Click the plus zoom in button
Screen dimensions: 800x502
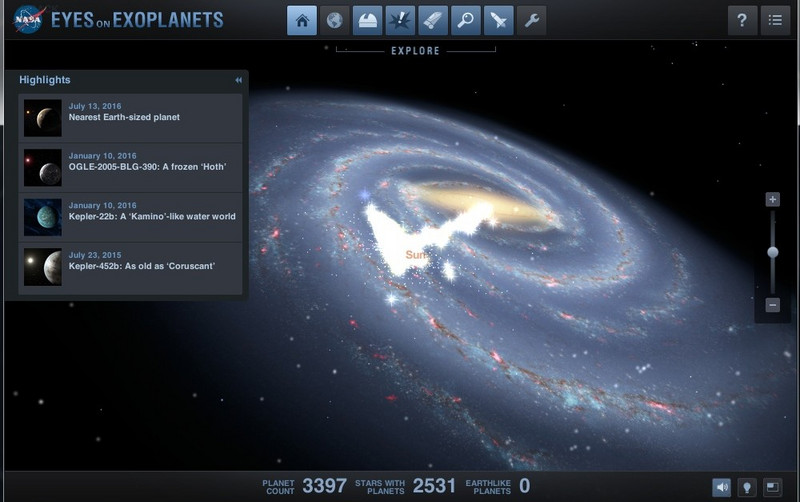tap(772, 199)
